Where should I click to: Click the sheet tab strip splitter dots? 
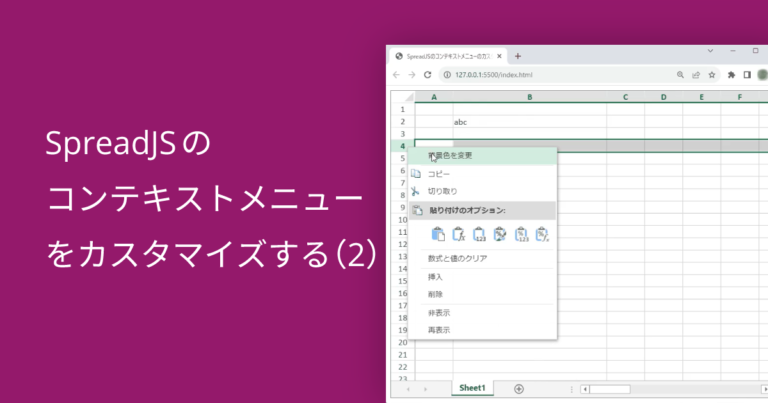[572, 389]
